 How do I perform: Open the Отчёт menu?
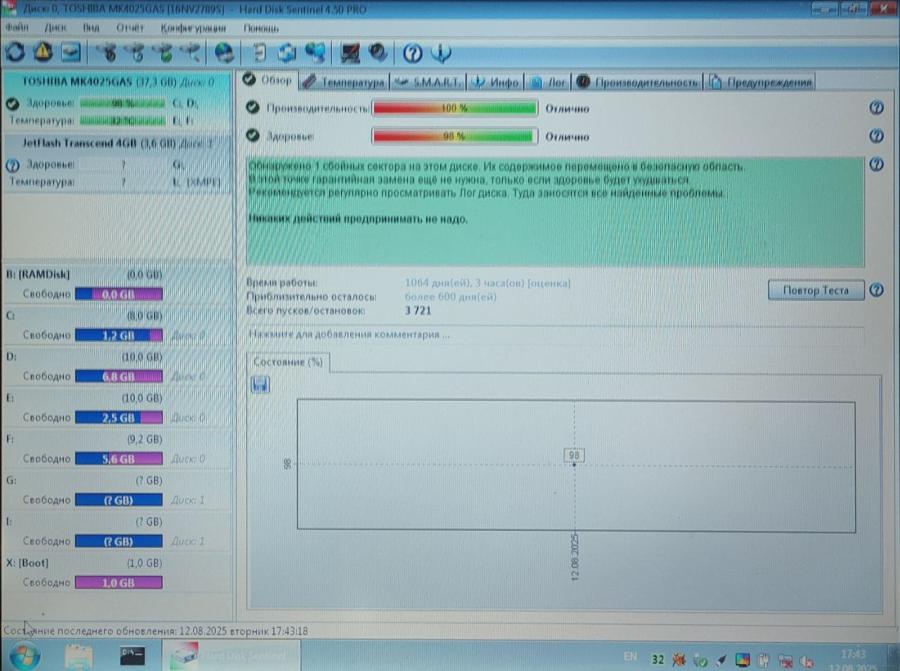[130, 27]
